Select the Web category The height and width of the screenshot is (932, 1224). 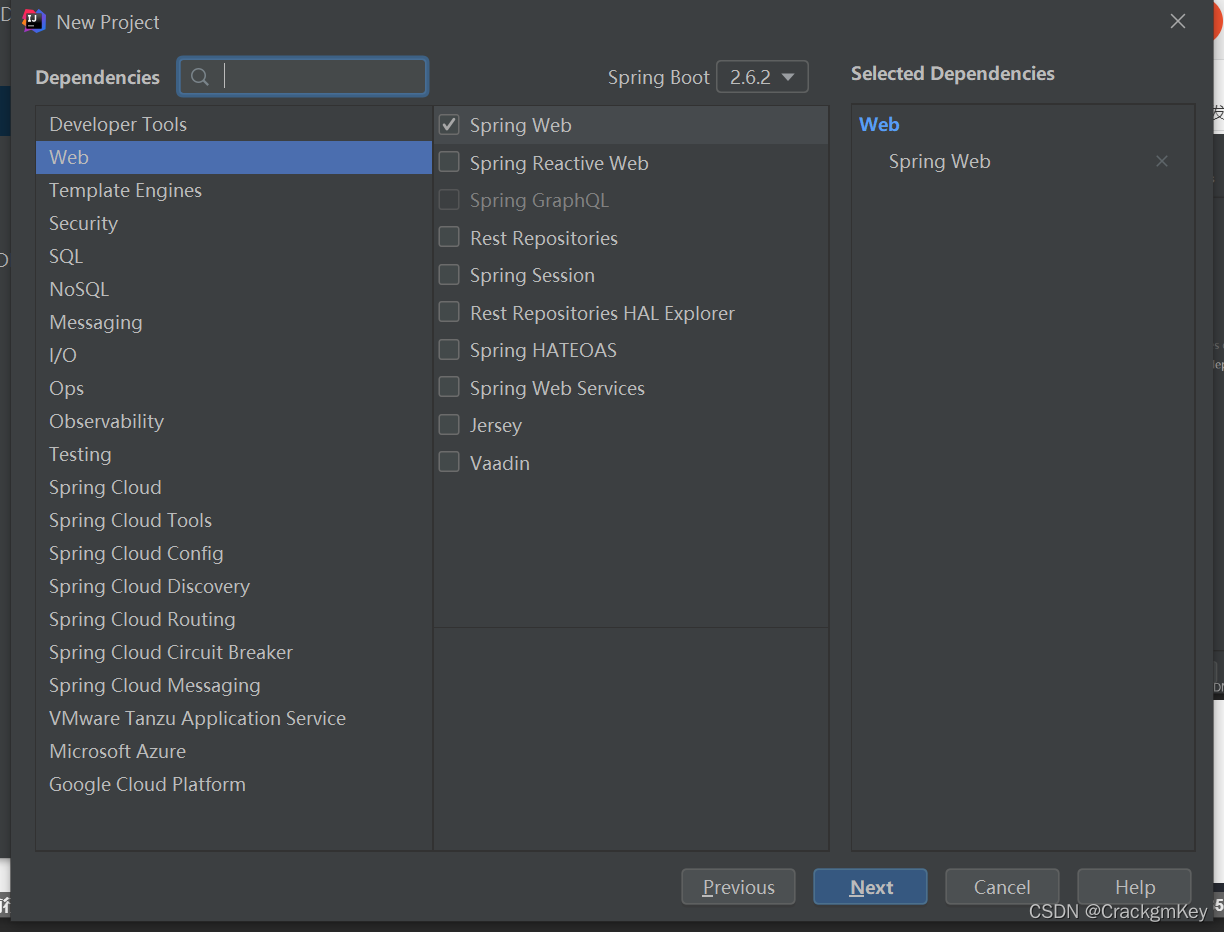pyautogui.click(x=234, y=157)
